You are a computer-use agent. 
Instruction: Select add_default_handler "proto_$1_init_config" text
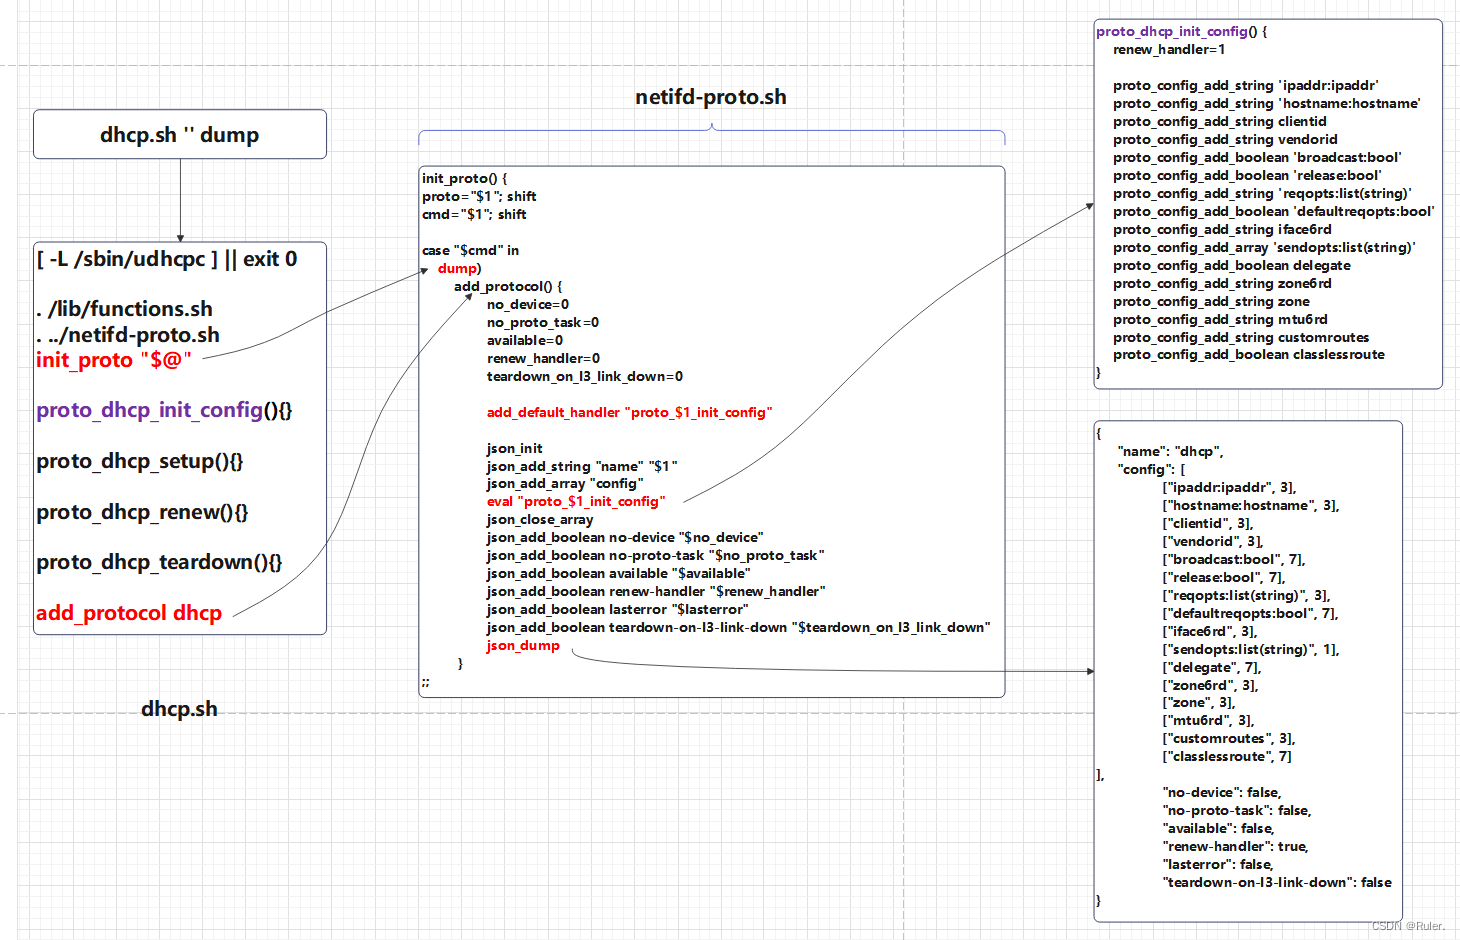(x=629, y=412)
